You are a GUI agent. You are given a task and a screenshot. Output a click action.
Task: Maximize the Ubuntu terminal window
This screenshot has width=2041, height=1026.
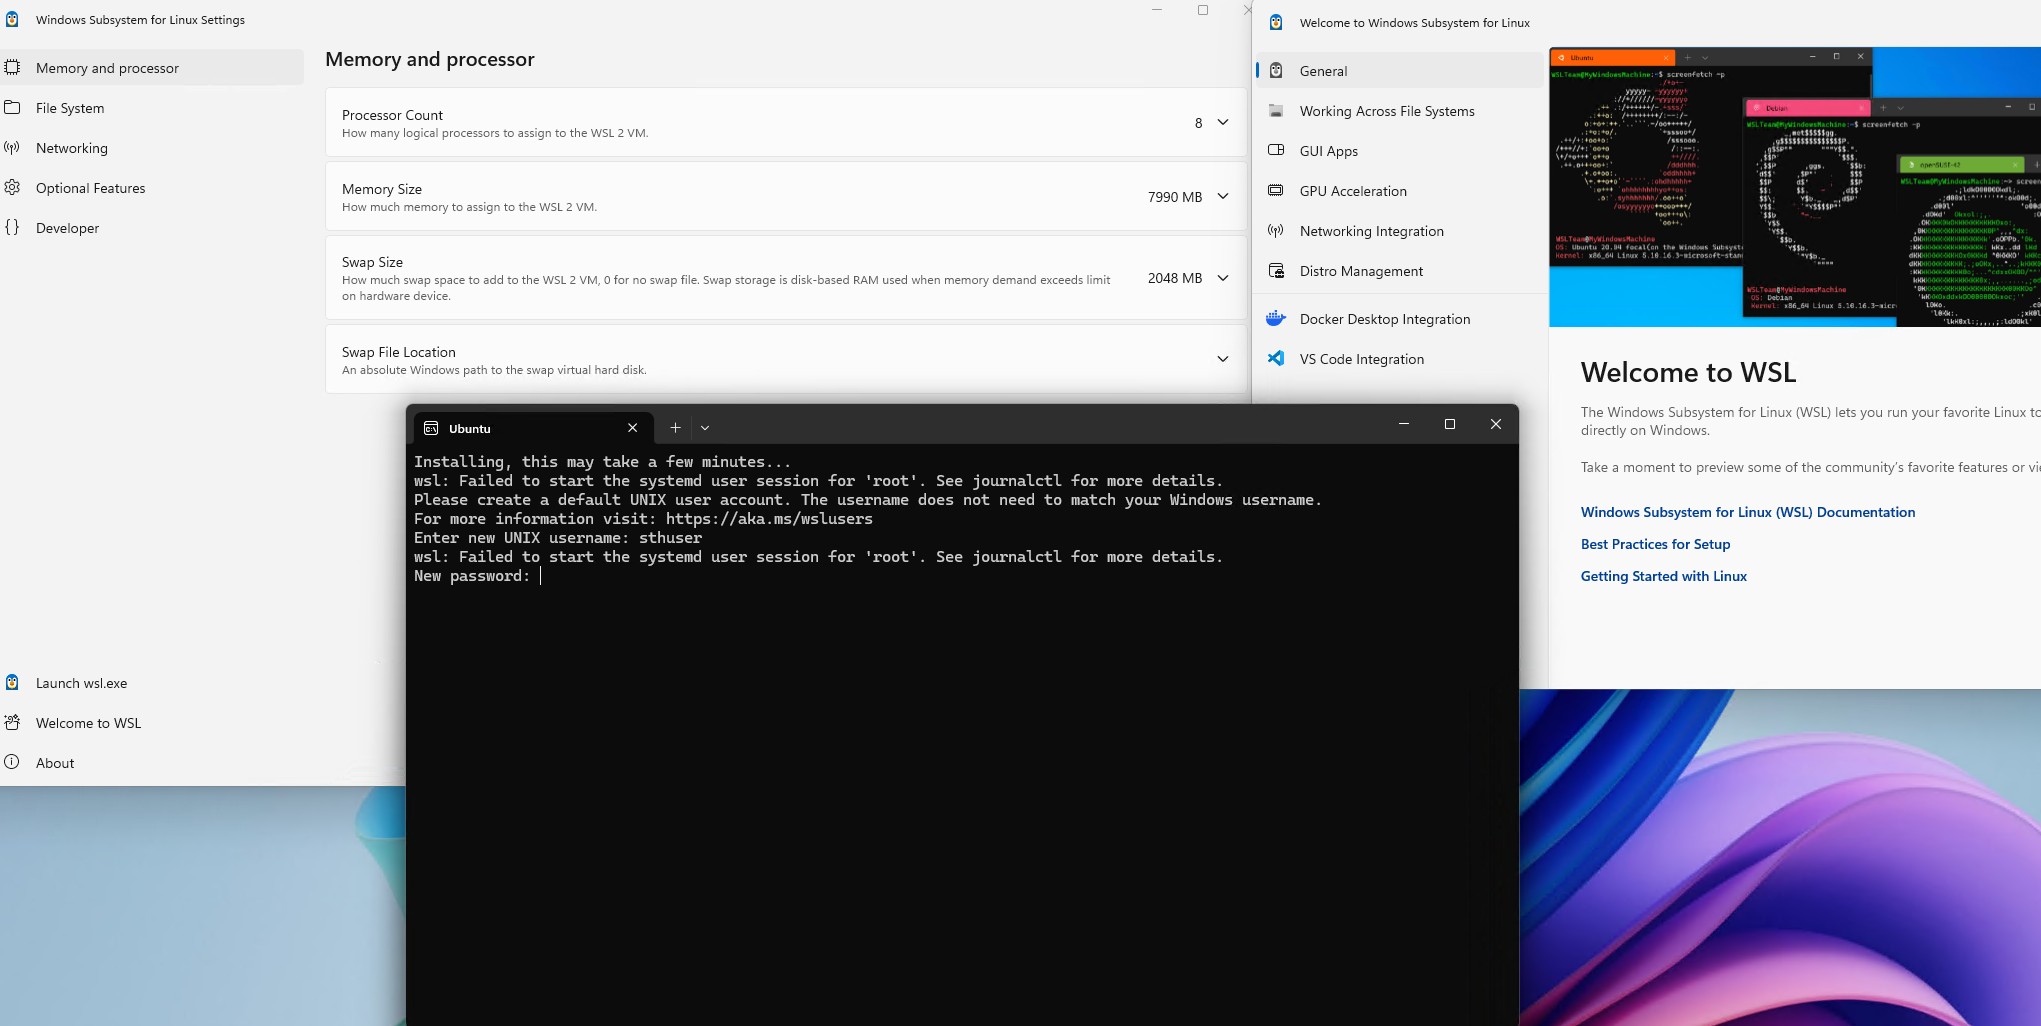click(x=1450, y=424)
